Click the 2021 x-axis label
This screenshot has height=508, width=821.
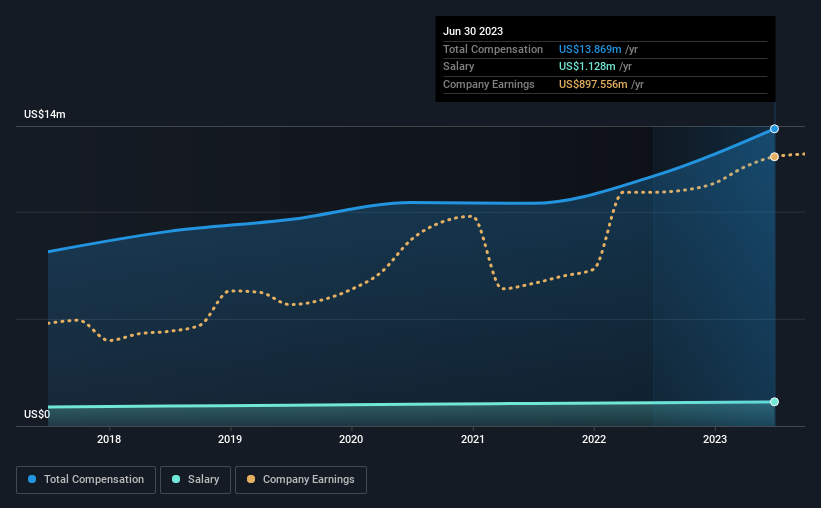point(473,439)
